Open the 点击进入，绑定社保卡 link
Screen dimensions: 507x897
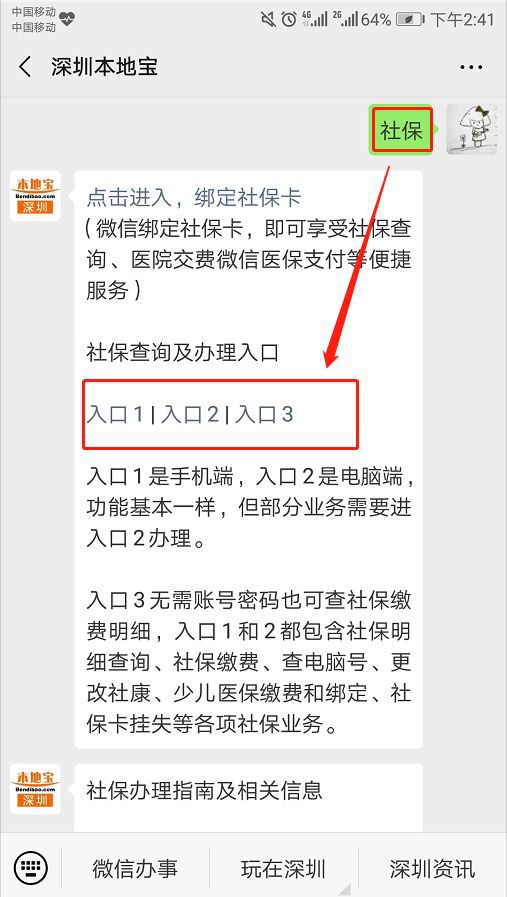pos(194,198)
